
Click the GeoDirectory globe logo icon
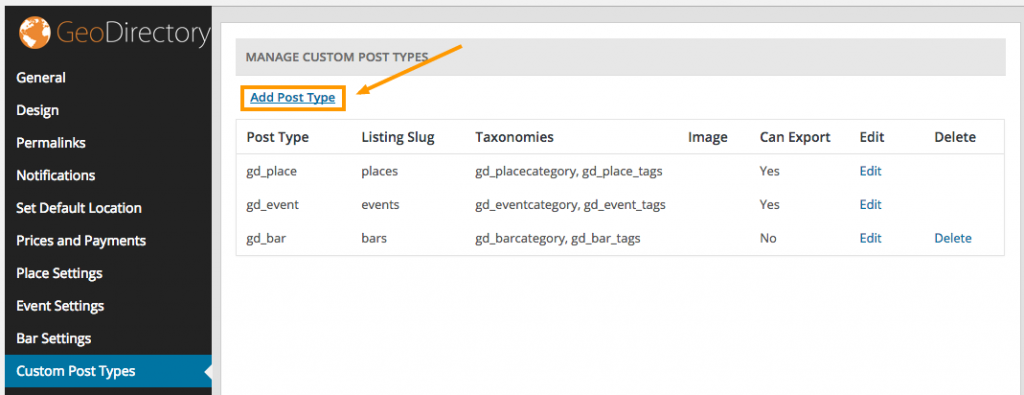tap(35, 33)
